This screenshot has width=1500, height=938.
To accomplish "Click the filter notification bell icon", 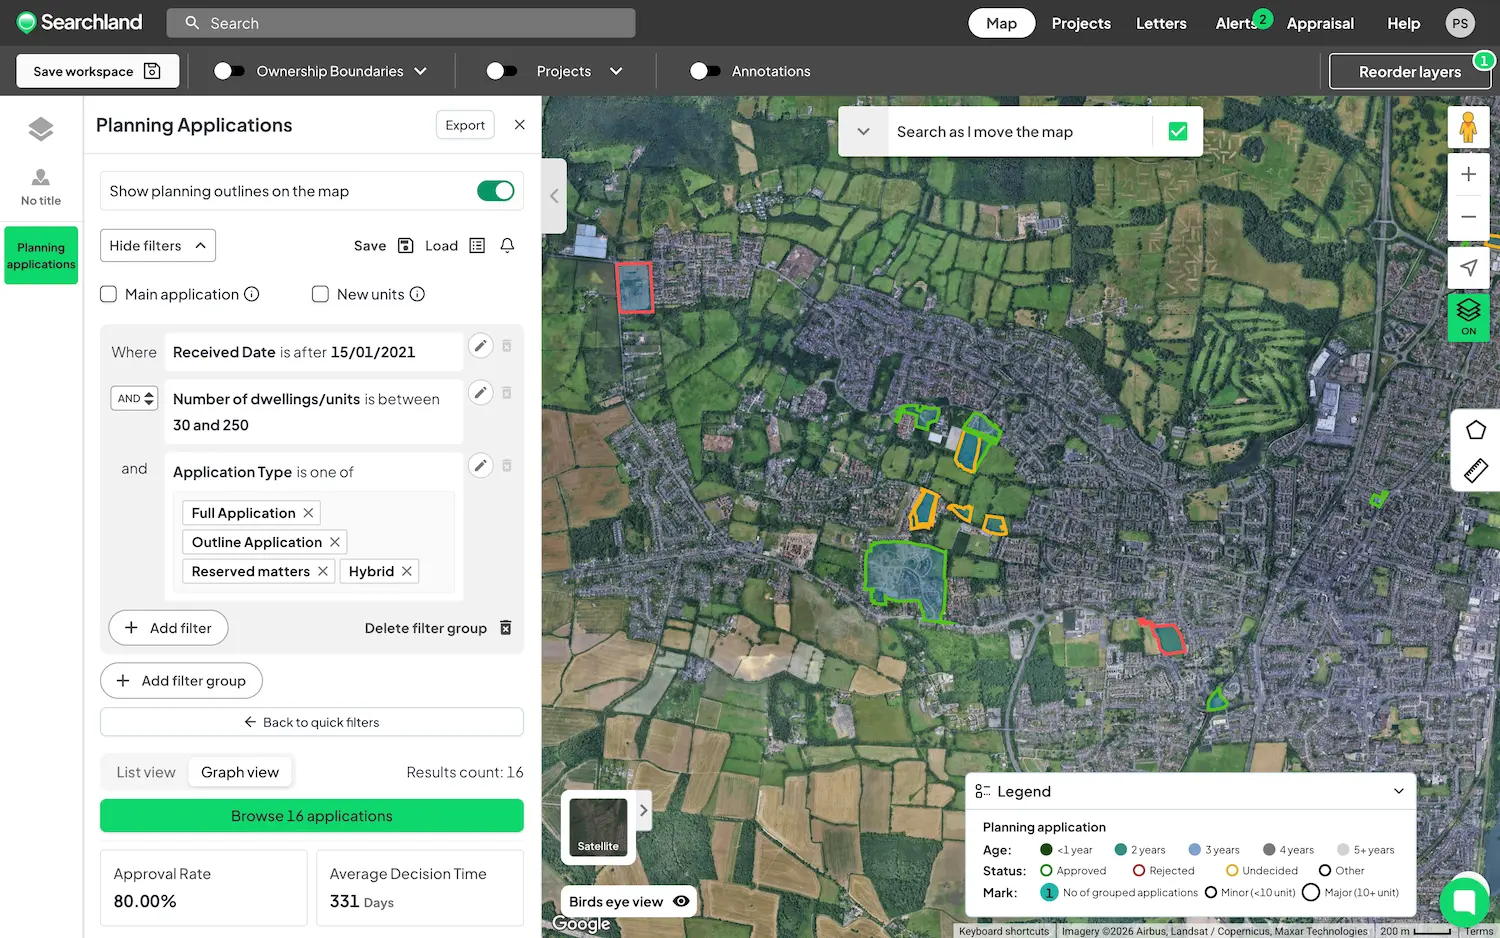I will (507, 245).
